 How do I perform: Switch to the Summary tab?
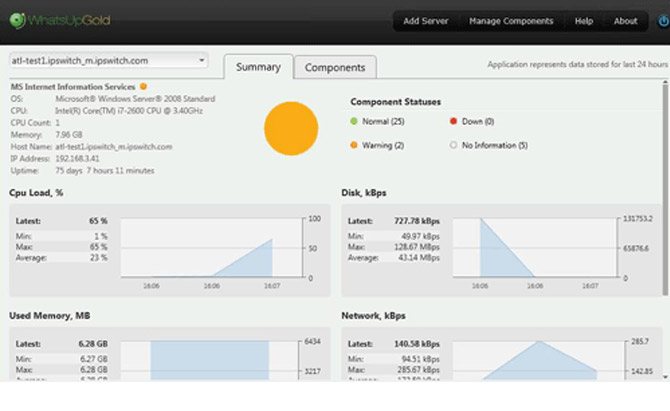(x=259, y=67)
